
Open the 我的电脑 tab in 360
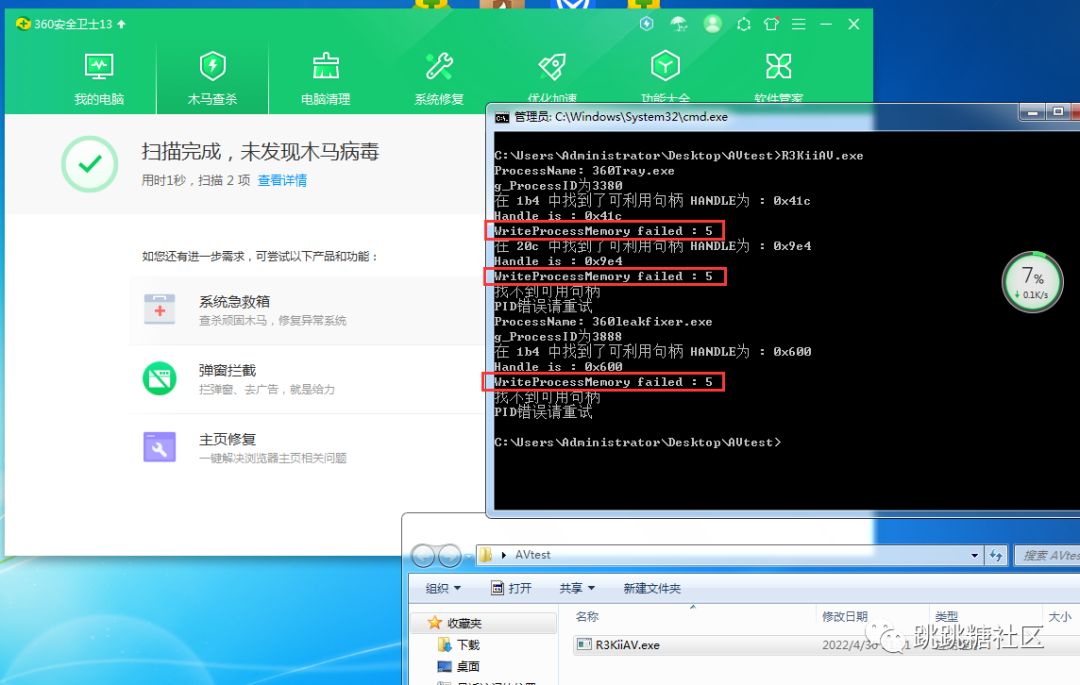[x=99, y=78]
